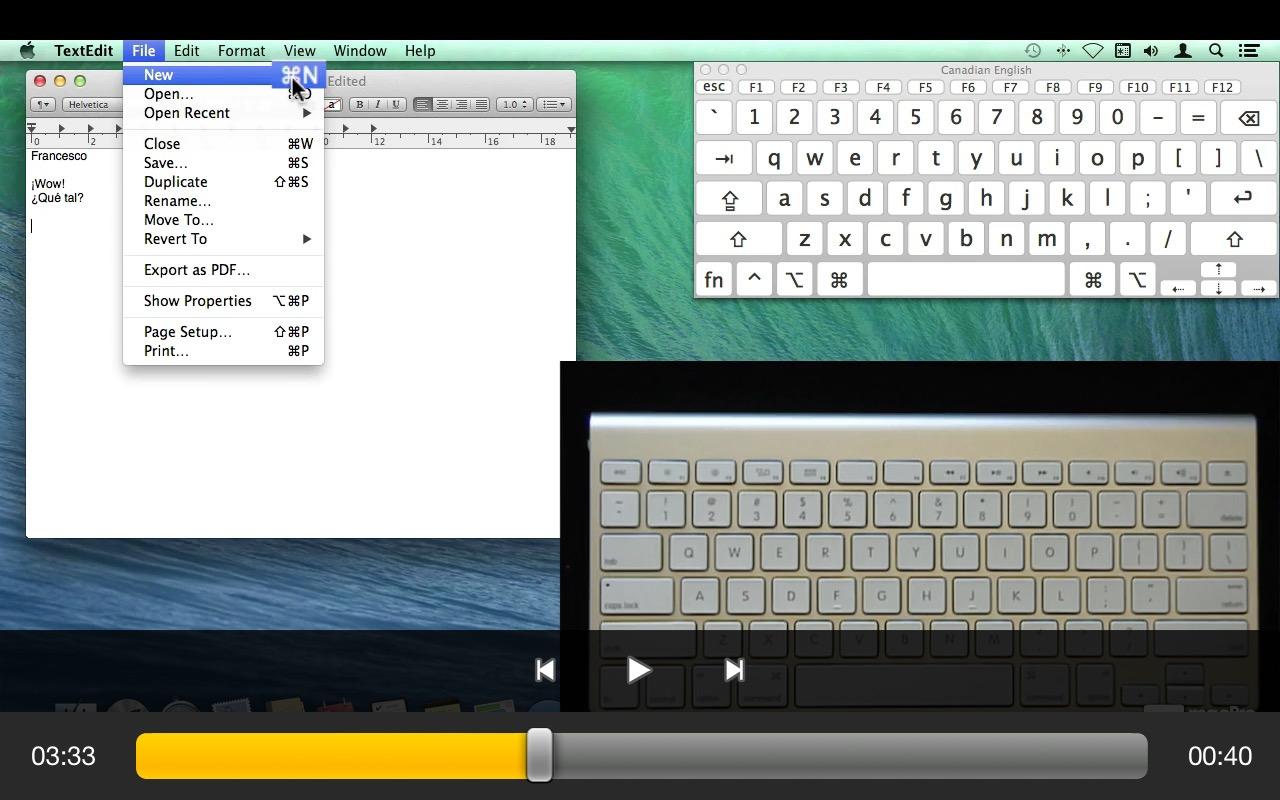
Task: Choose New from the File menu
Action: pos(223,75)
